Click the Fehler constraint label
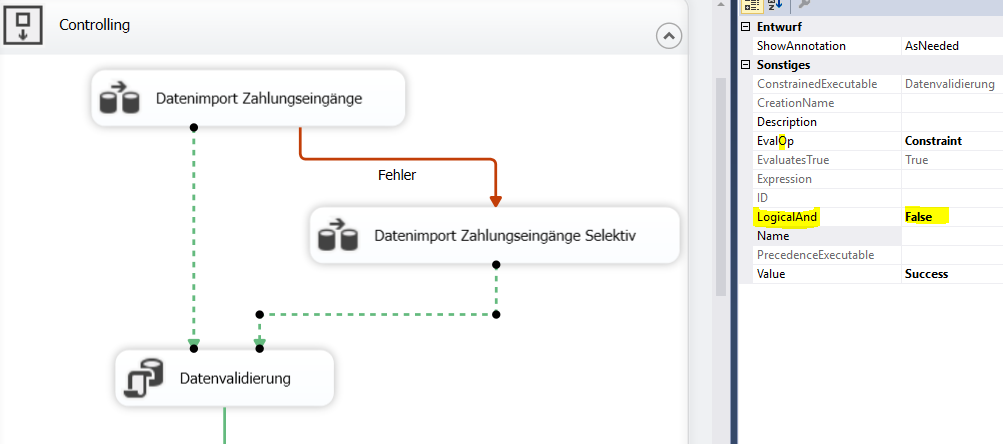 pos(396,175)
